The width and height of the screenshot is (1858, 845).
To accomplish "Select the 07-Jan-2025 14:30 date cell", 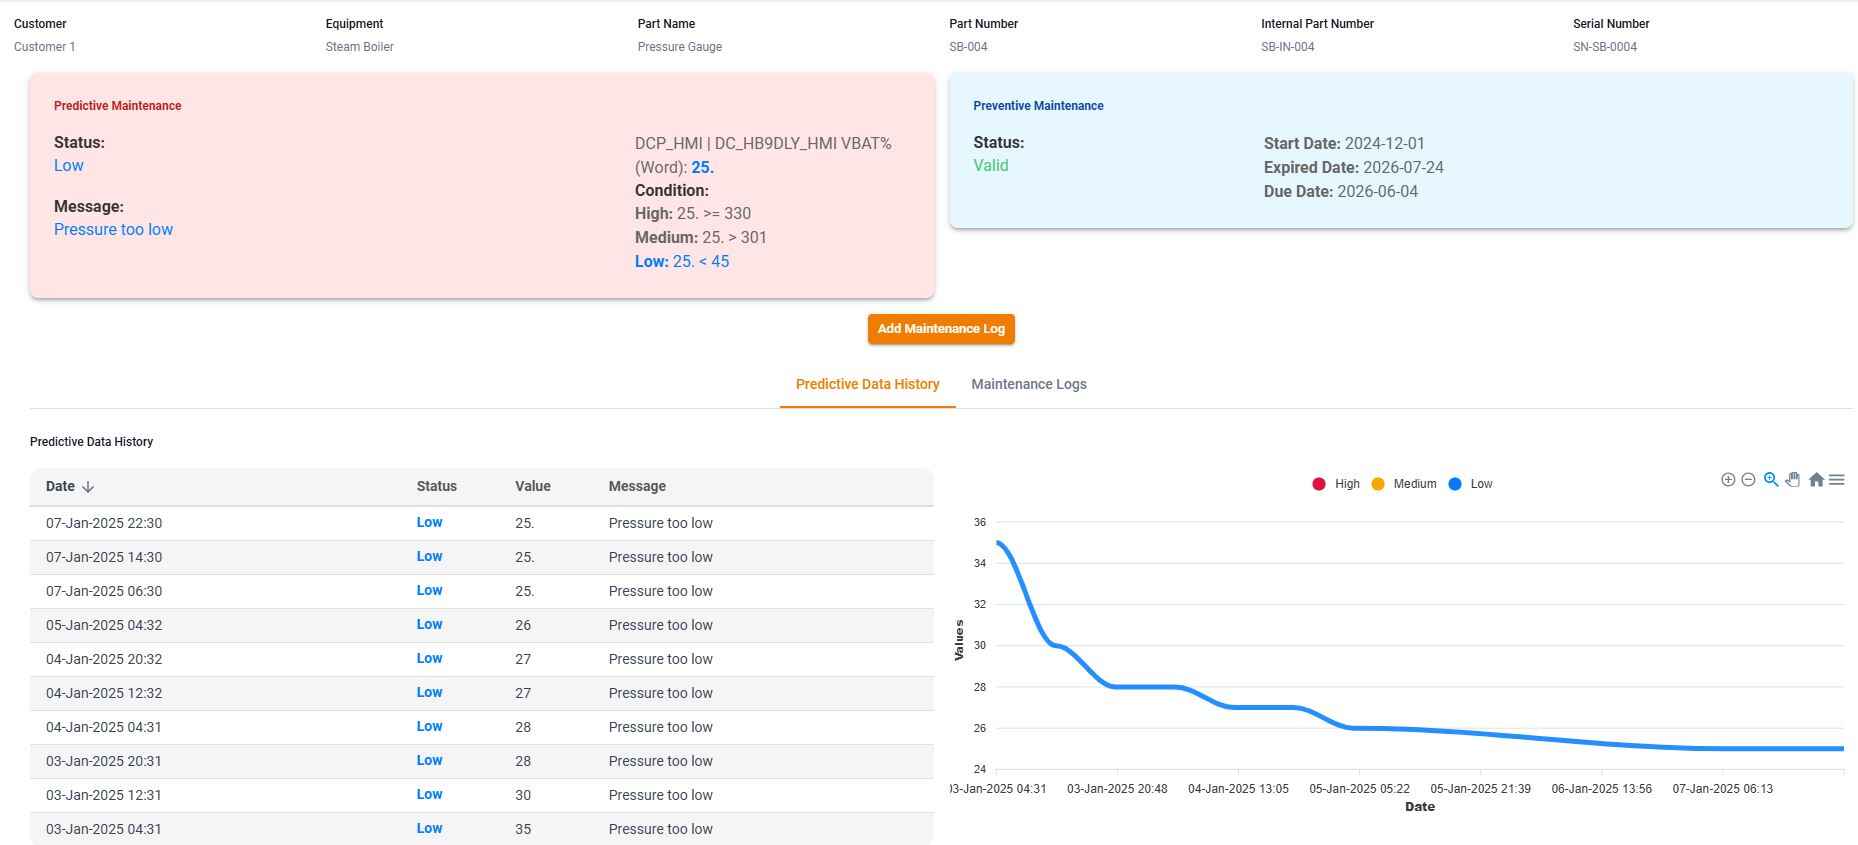I will (x=104, y=557).
